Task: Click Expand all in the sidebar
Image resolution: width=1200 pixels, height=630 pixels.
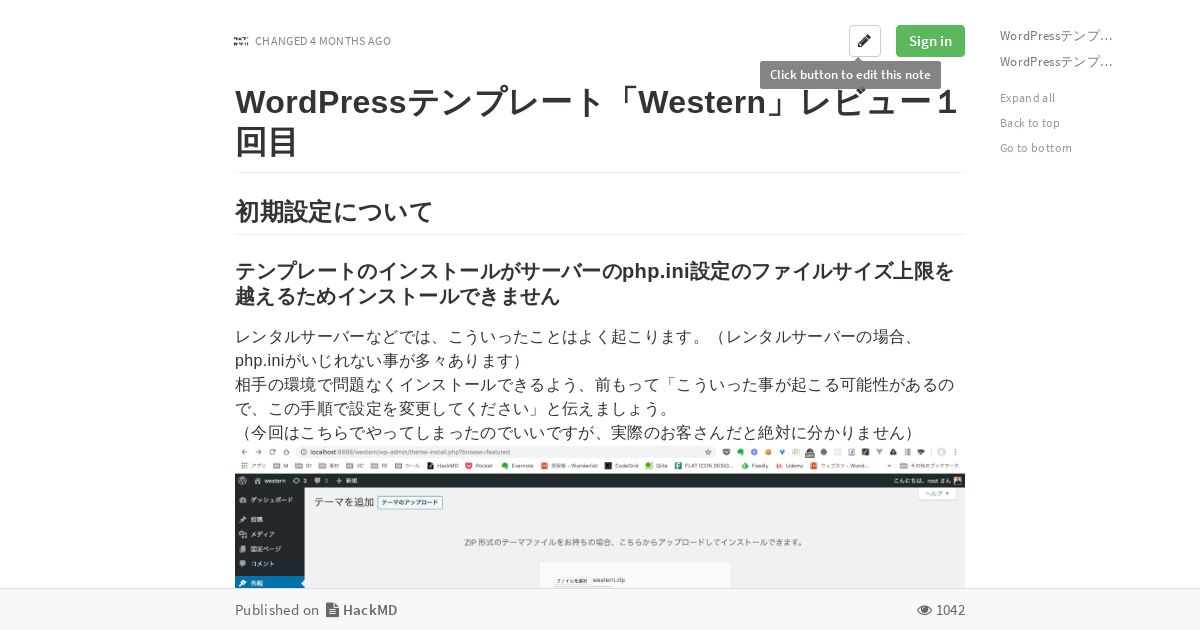Action: pos(1027,98)
